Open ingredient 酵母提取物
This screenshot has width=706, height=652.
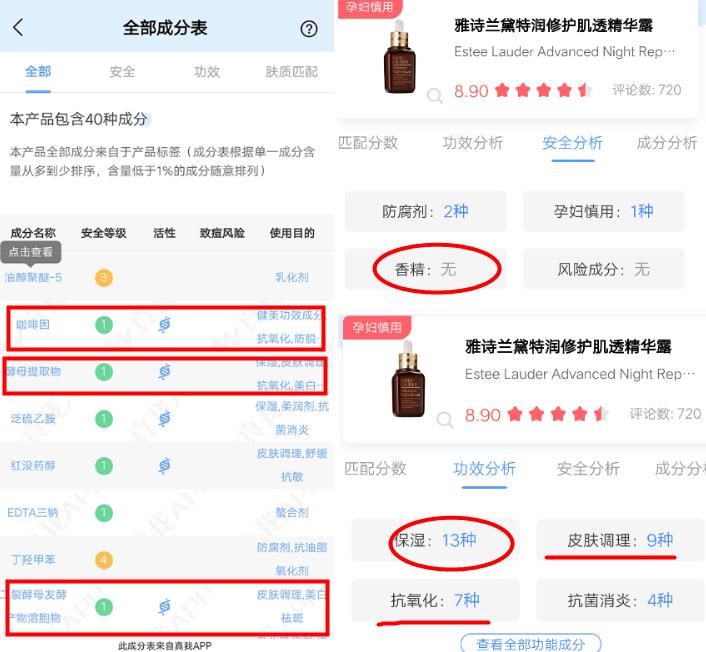[x=33, y=371]
